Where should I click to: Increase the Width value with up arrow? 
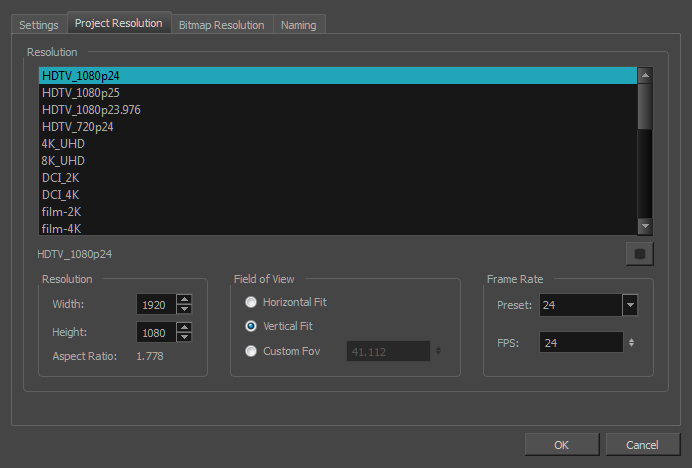(183, 299)
